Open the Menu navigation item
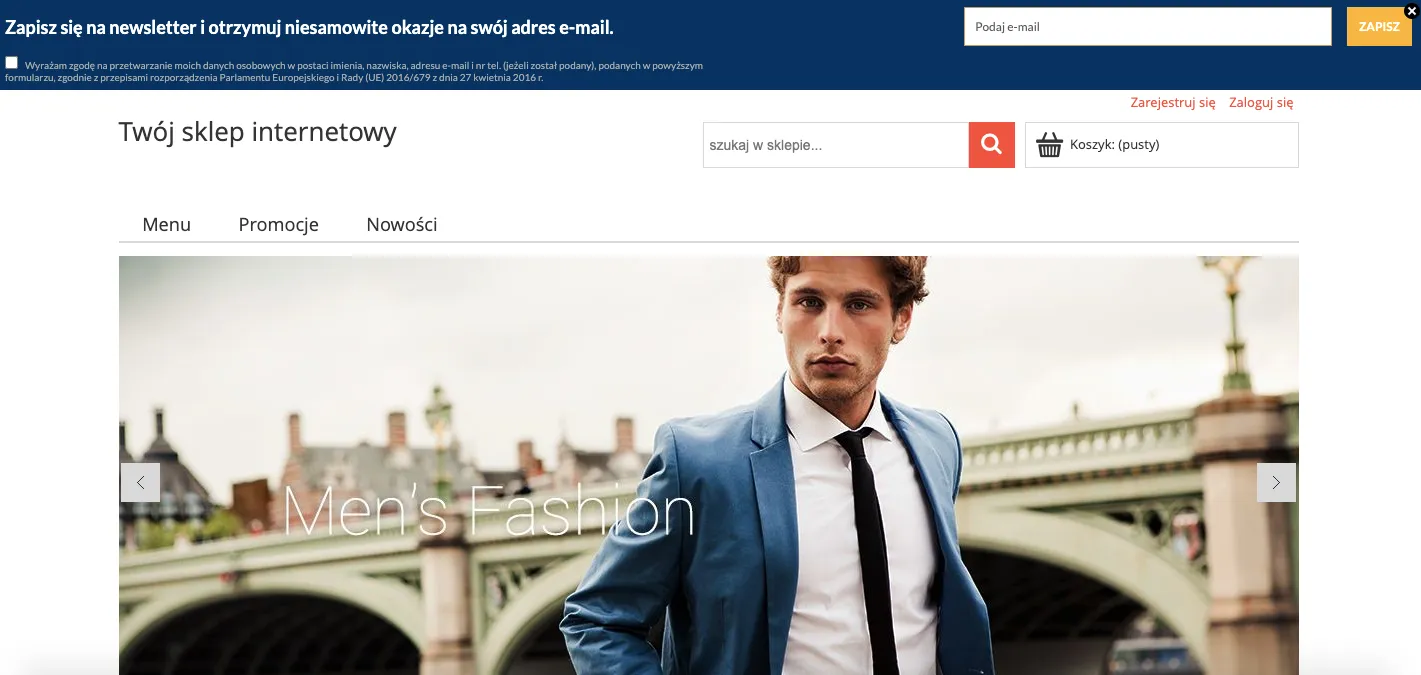The width and height of the screenshot is (1421, 675). point(167,224)
